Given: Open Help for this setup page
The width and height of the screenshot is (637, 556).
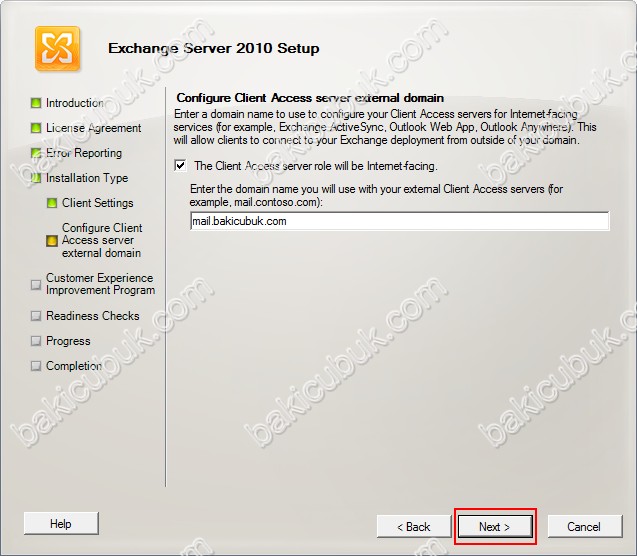Looking at the screenshot, I should [x=61, y=524].
